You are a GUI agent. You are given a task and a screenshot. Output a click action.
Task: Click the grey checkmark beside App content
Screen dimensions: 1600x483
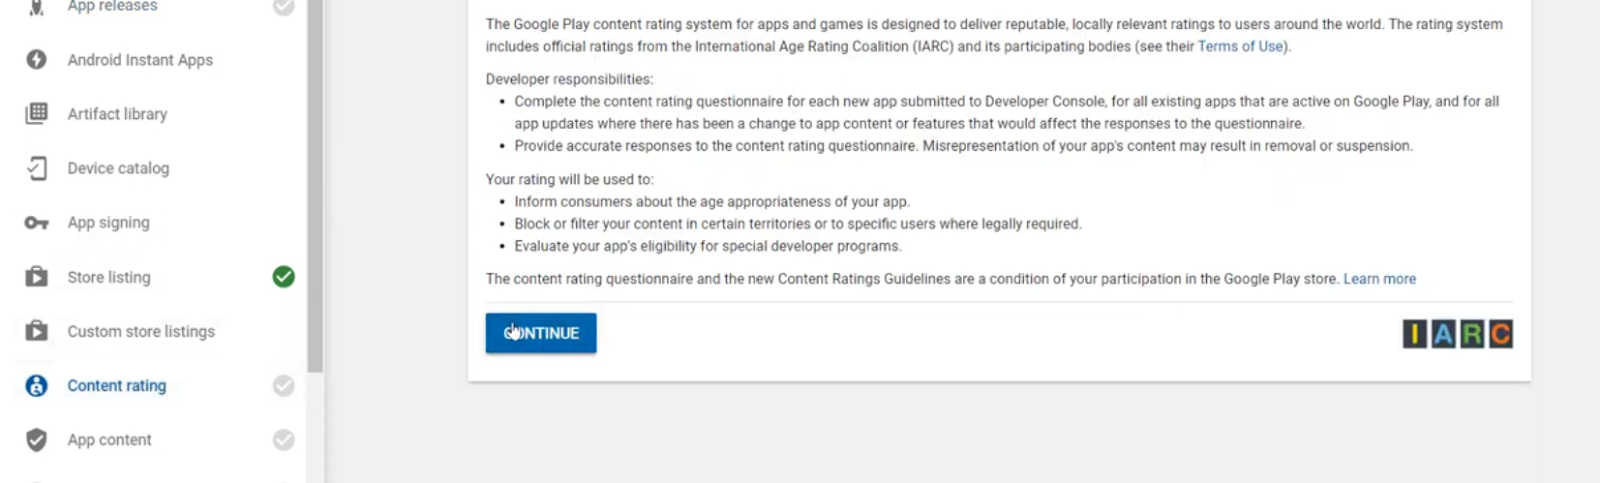tap(284, 440)
